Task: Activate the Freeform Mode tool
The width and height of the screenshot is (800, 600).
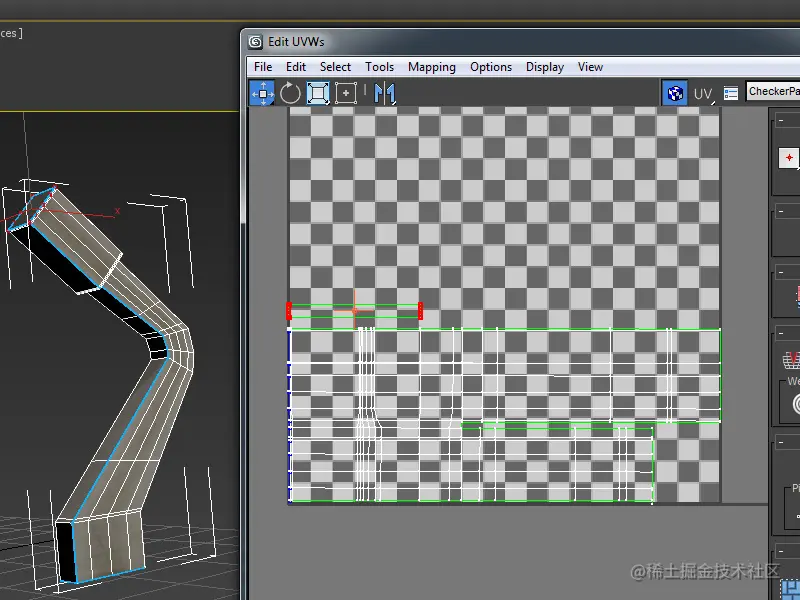Action: [x=346, y=93]
